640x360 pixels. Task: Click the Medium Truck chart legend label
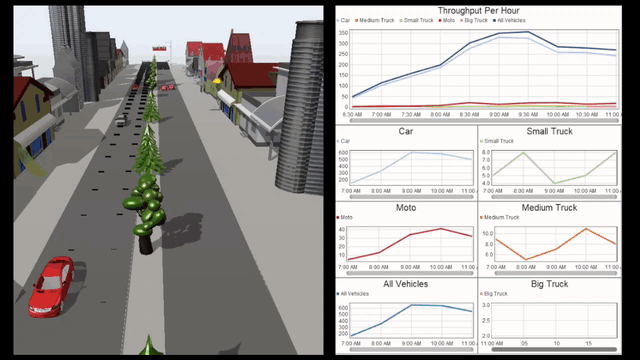(x=501, y=218)
